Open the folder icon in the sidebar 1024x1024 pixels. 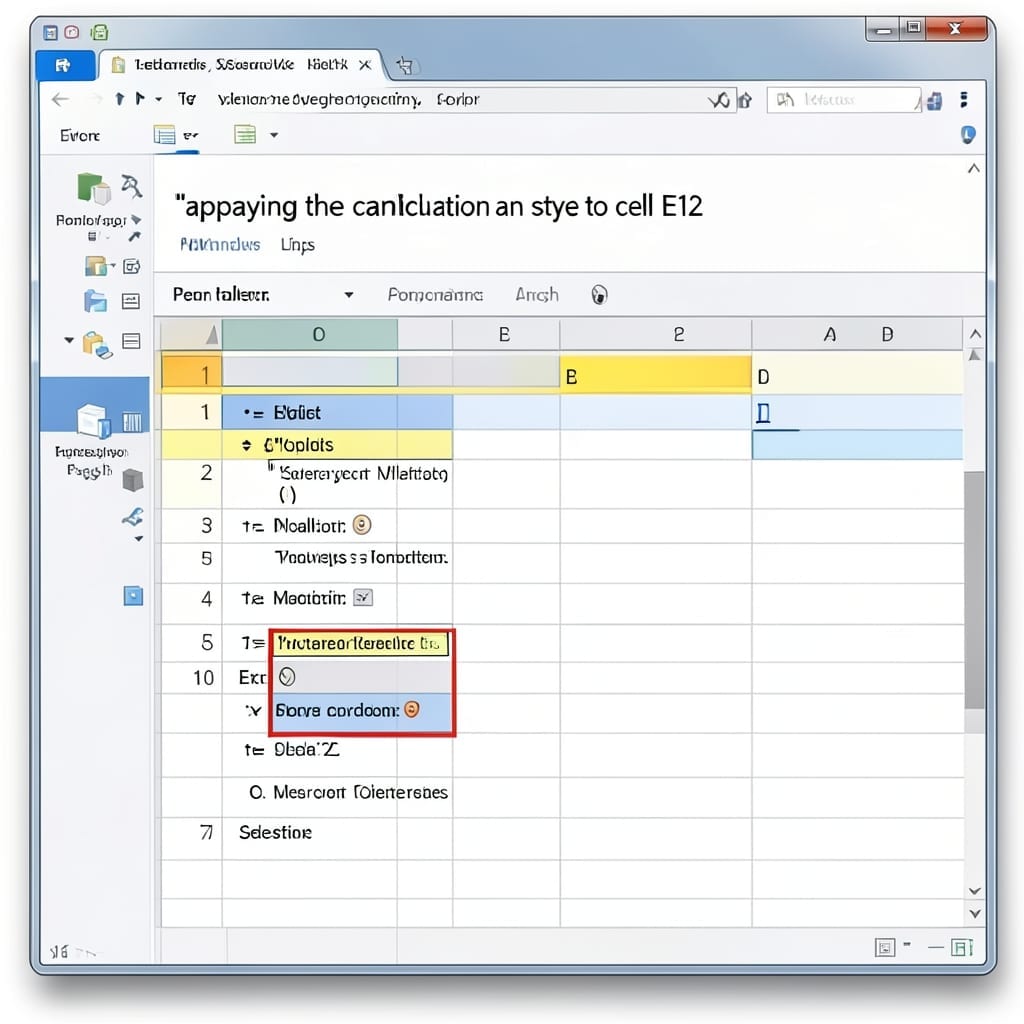pos(96,266)
